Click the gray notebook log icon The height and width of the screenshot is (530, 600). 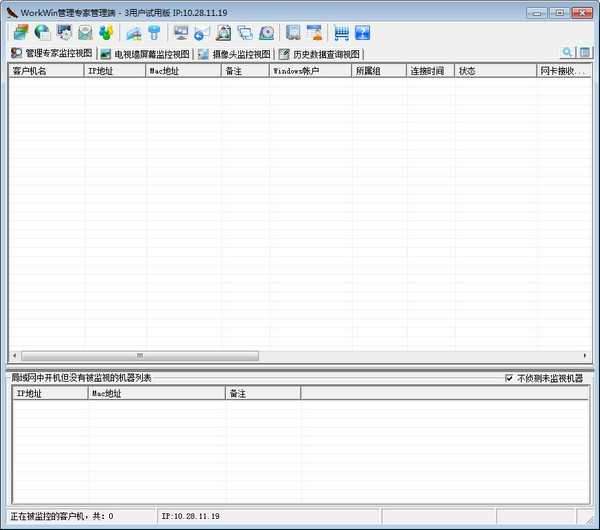pos(293,33)
